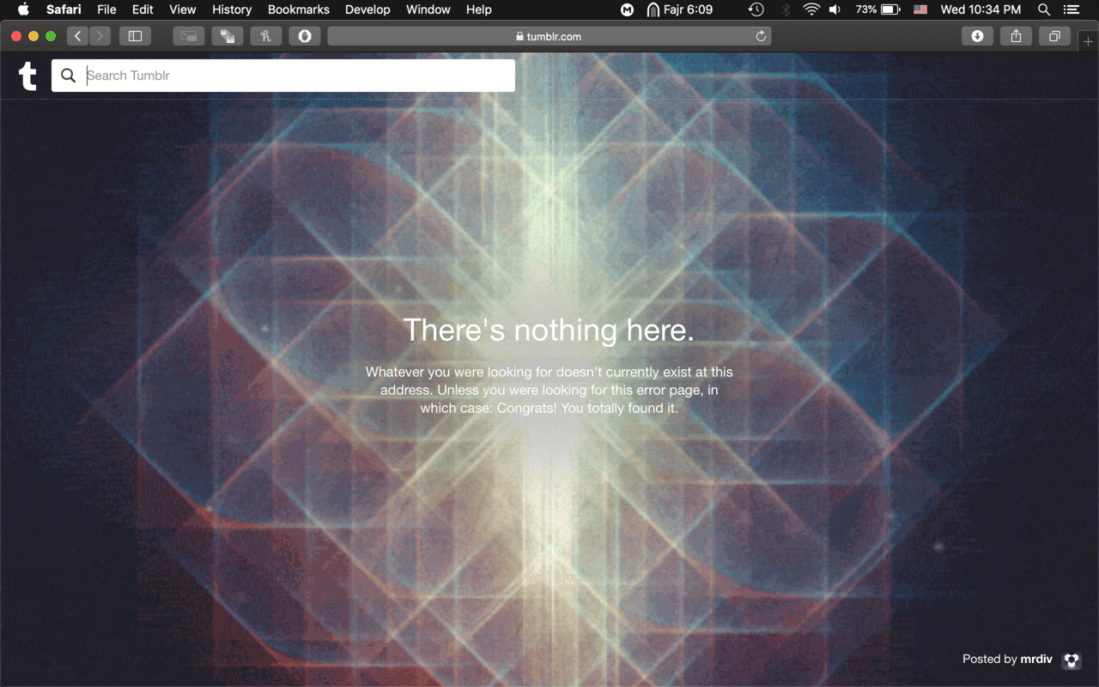Open the Bookmarks menu
This screenshot has width=1099, height=687.
point(298,10)
